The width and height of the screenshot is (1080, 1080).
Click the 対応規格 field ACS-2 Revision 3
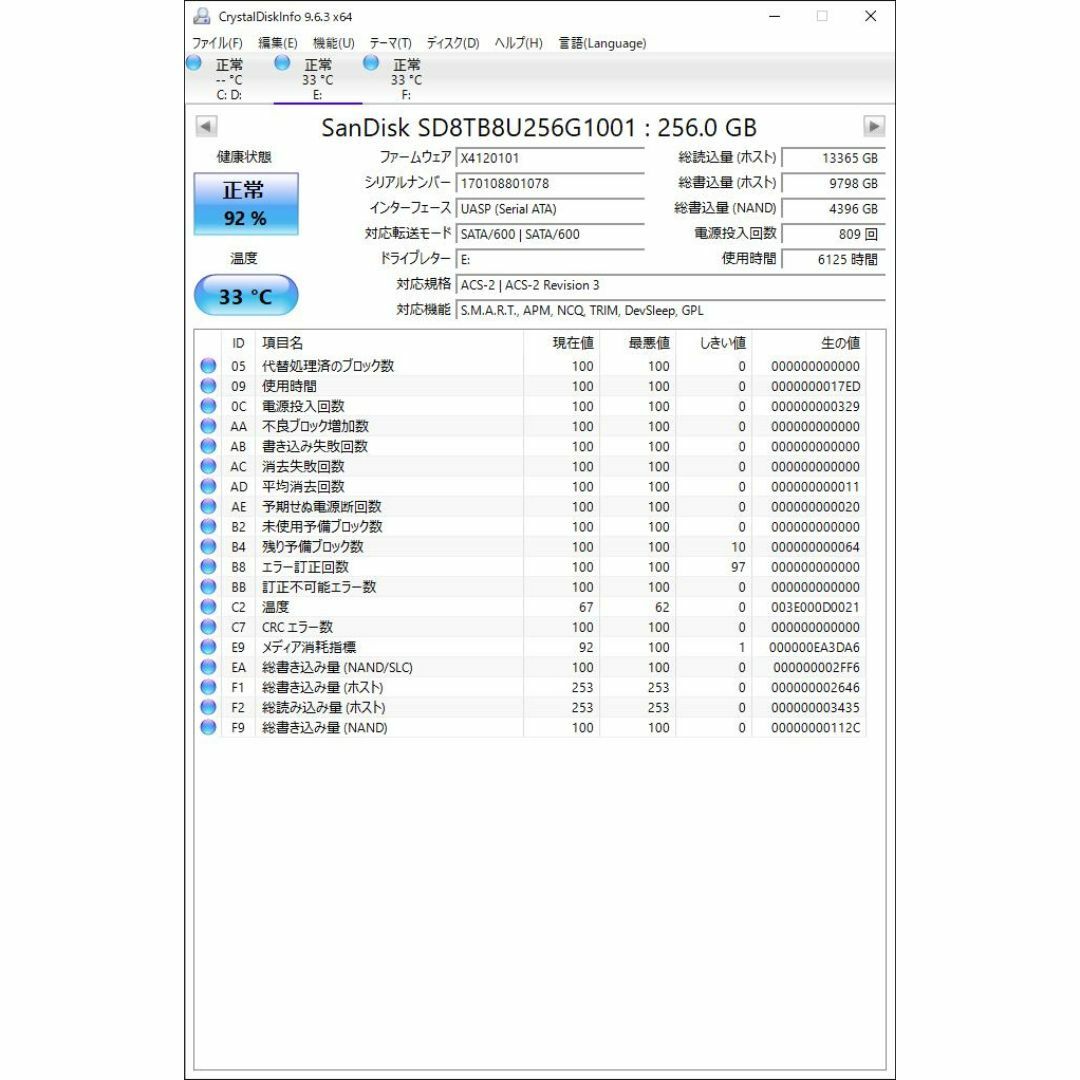pos(670,285)
